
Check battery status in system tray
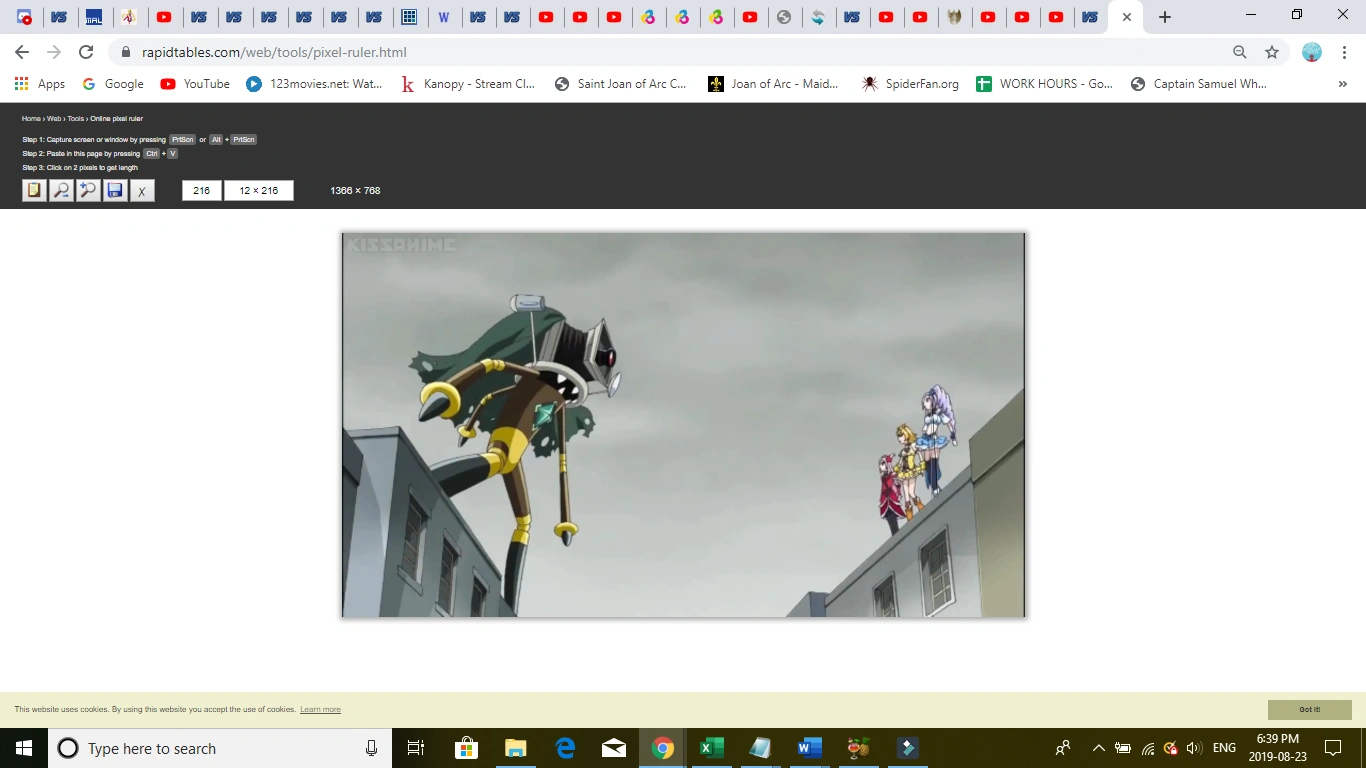coord(1123,748)
